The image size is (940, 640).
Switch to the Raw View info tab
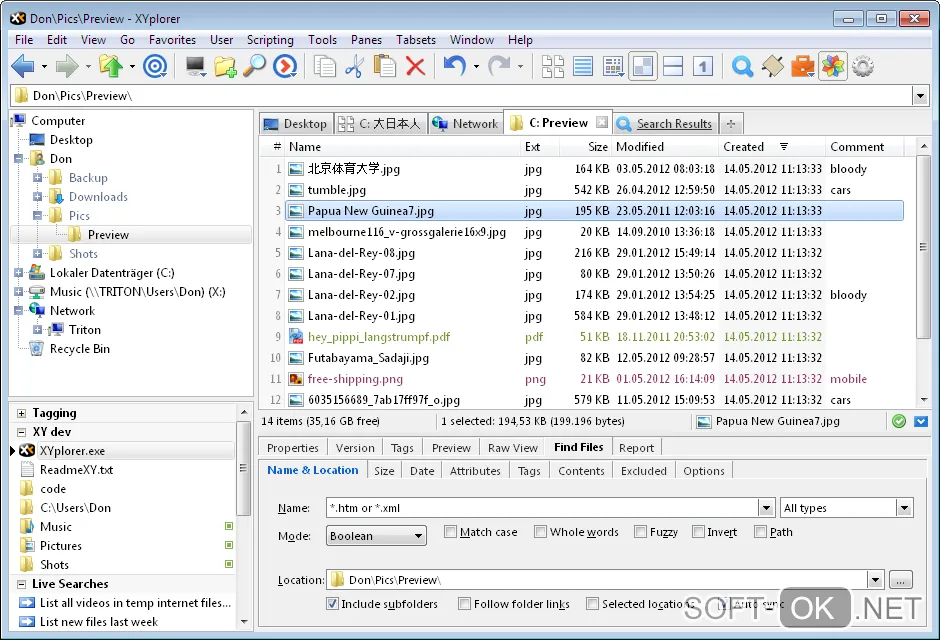coord(513,448)
